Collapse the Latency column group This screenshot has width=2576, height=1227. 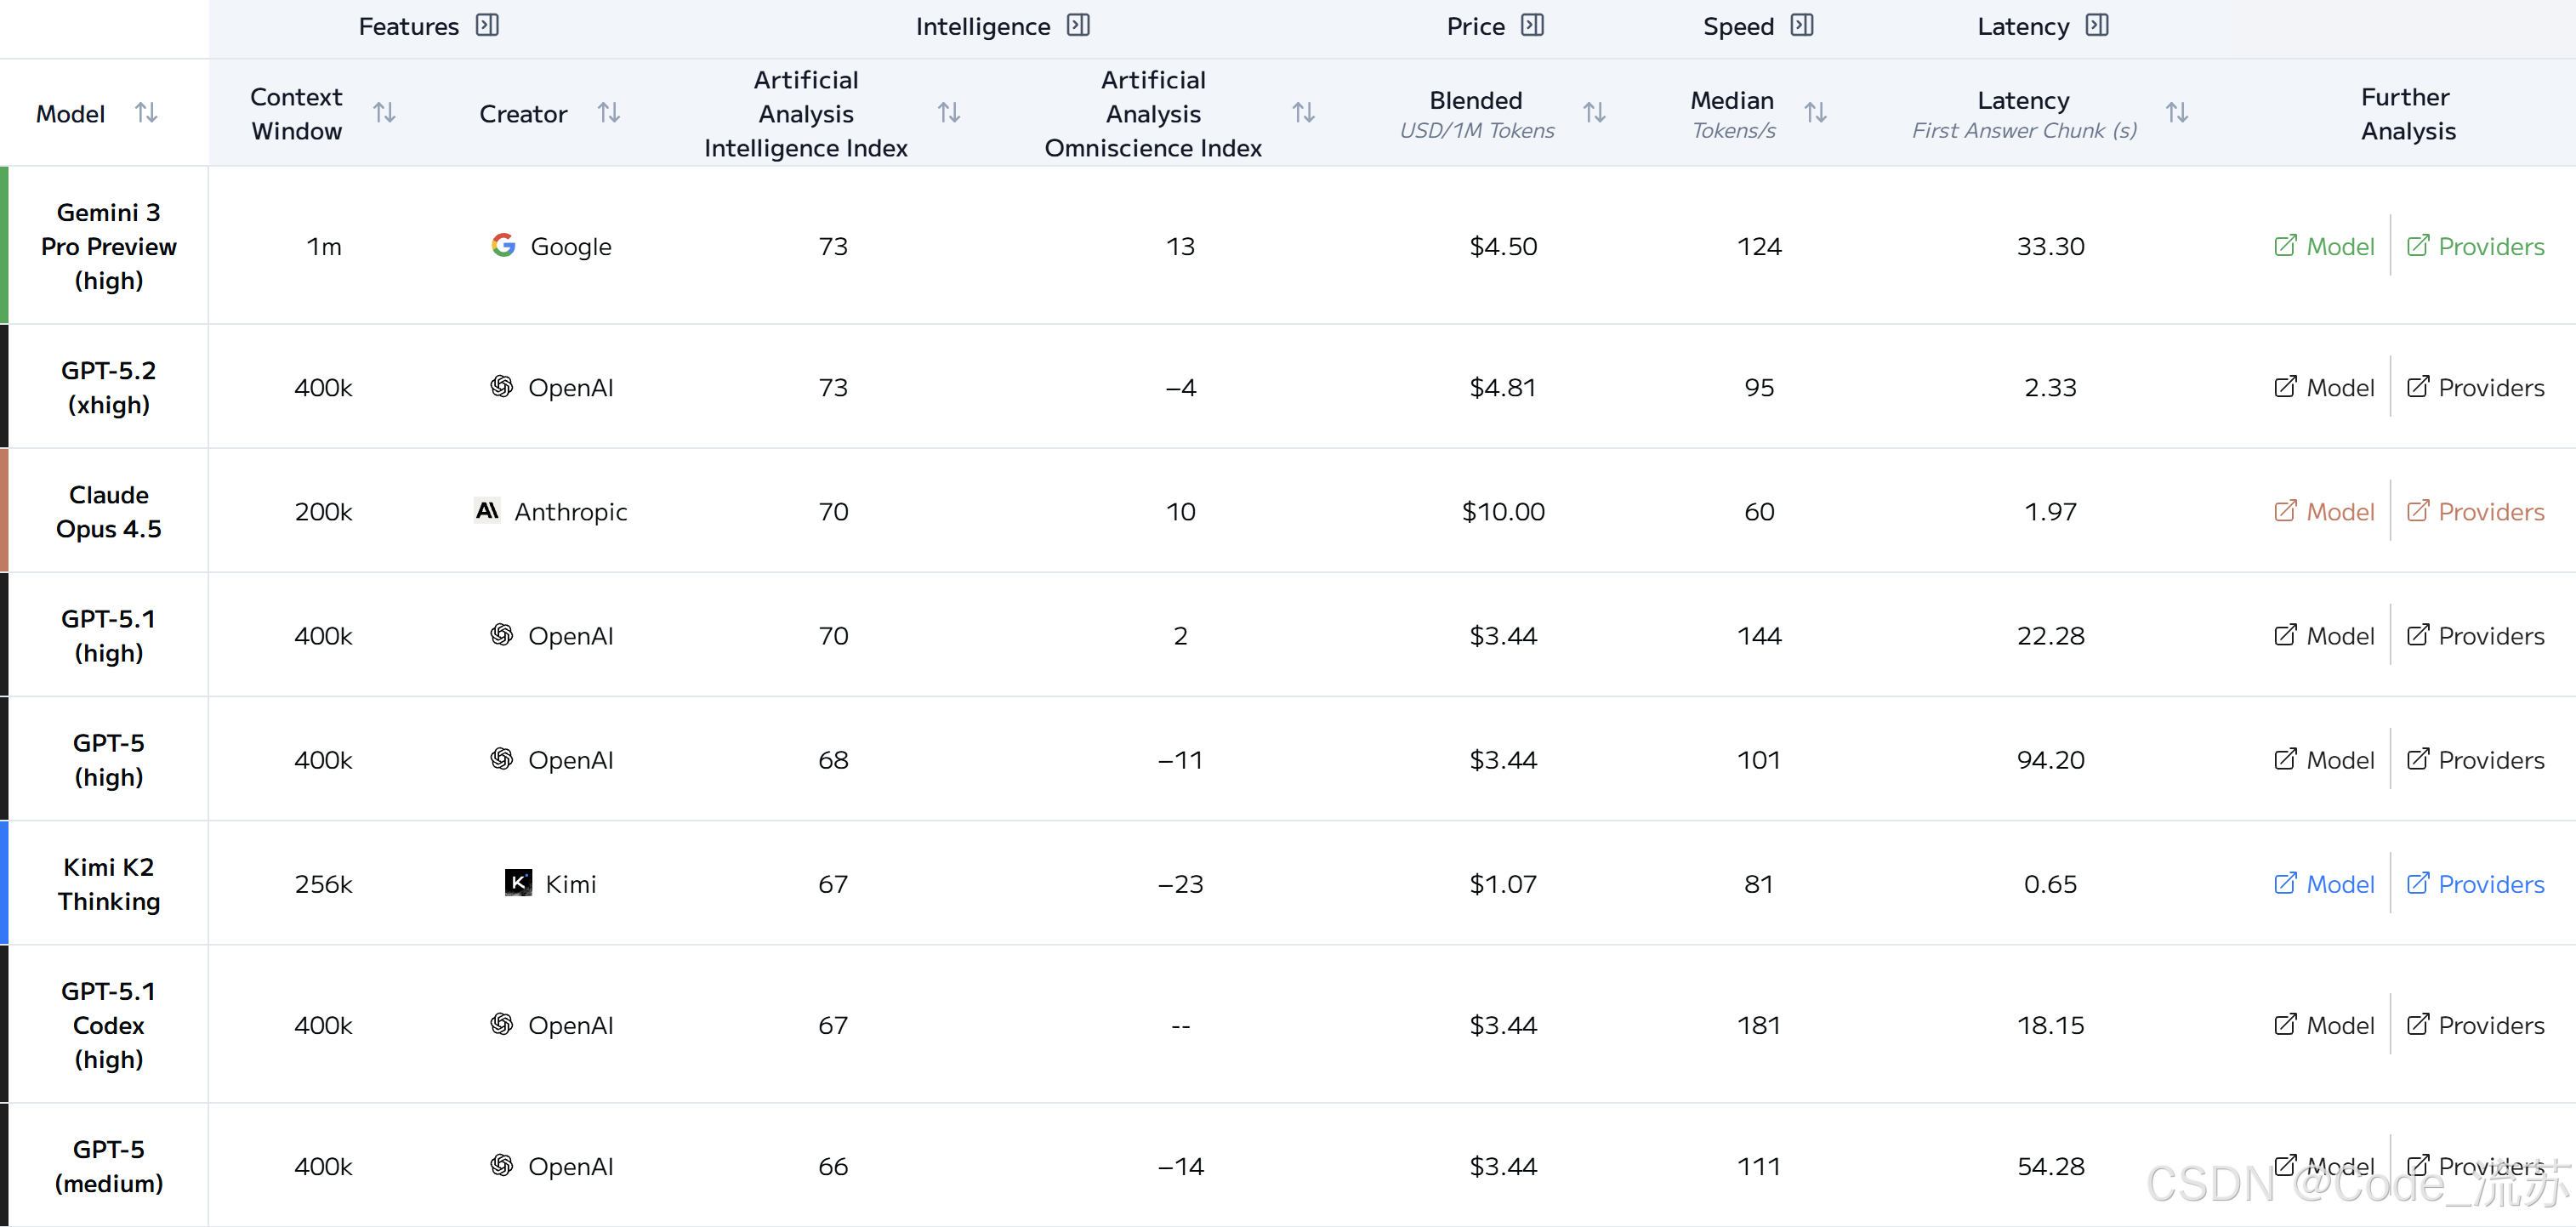click(x=2096, y=25)
